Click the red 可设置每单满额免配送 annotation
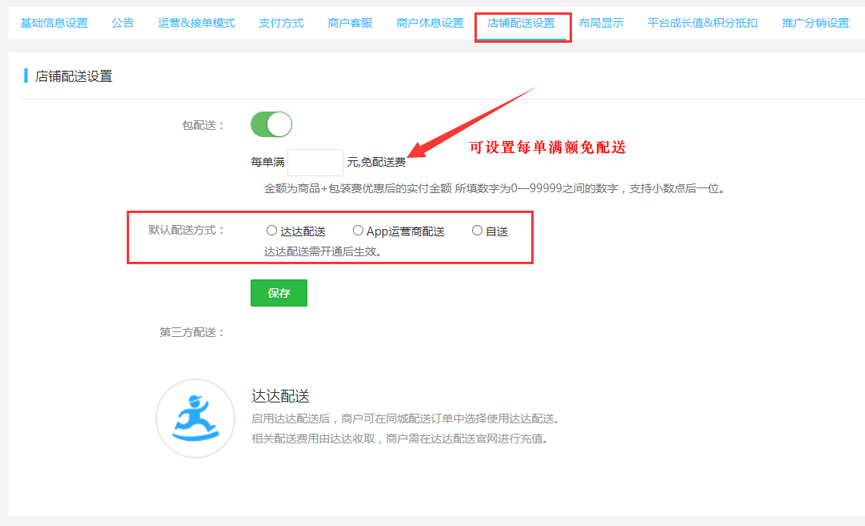Image resolution: width=865 pixels, height=526 pixels. [548, 147]
